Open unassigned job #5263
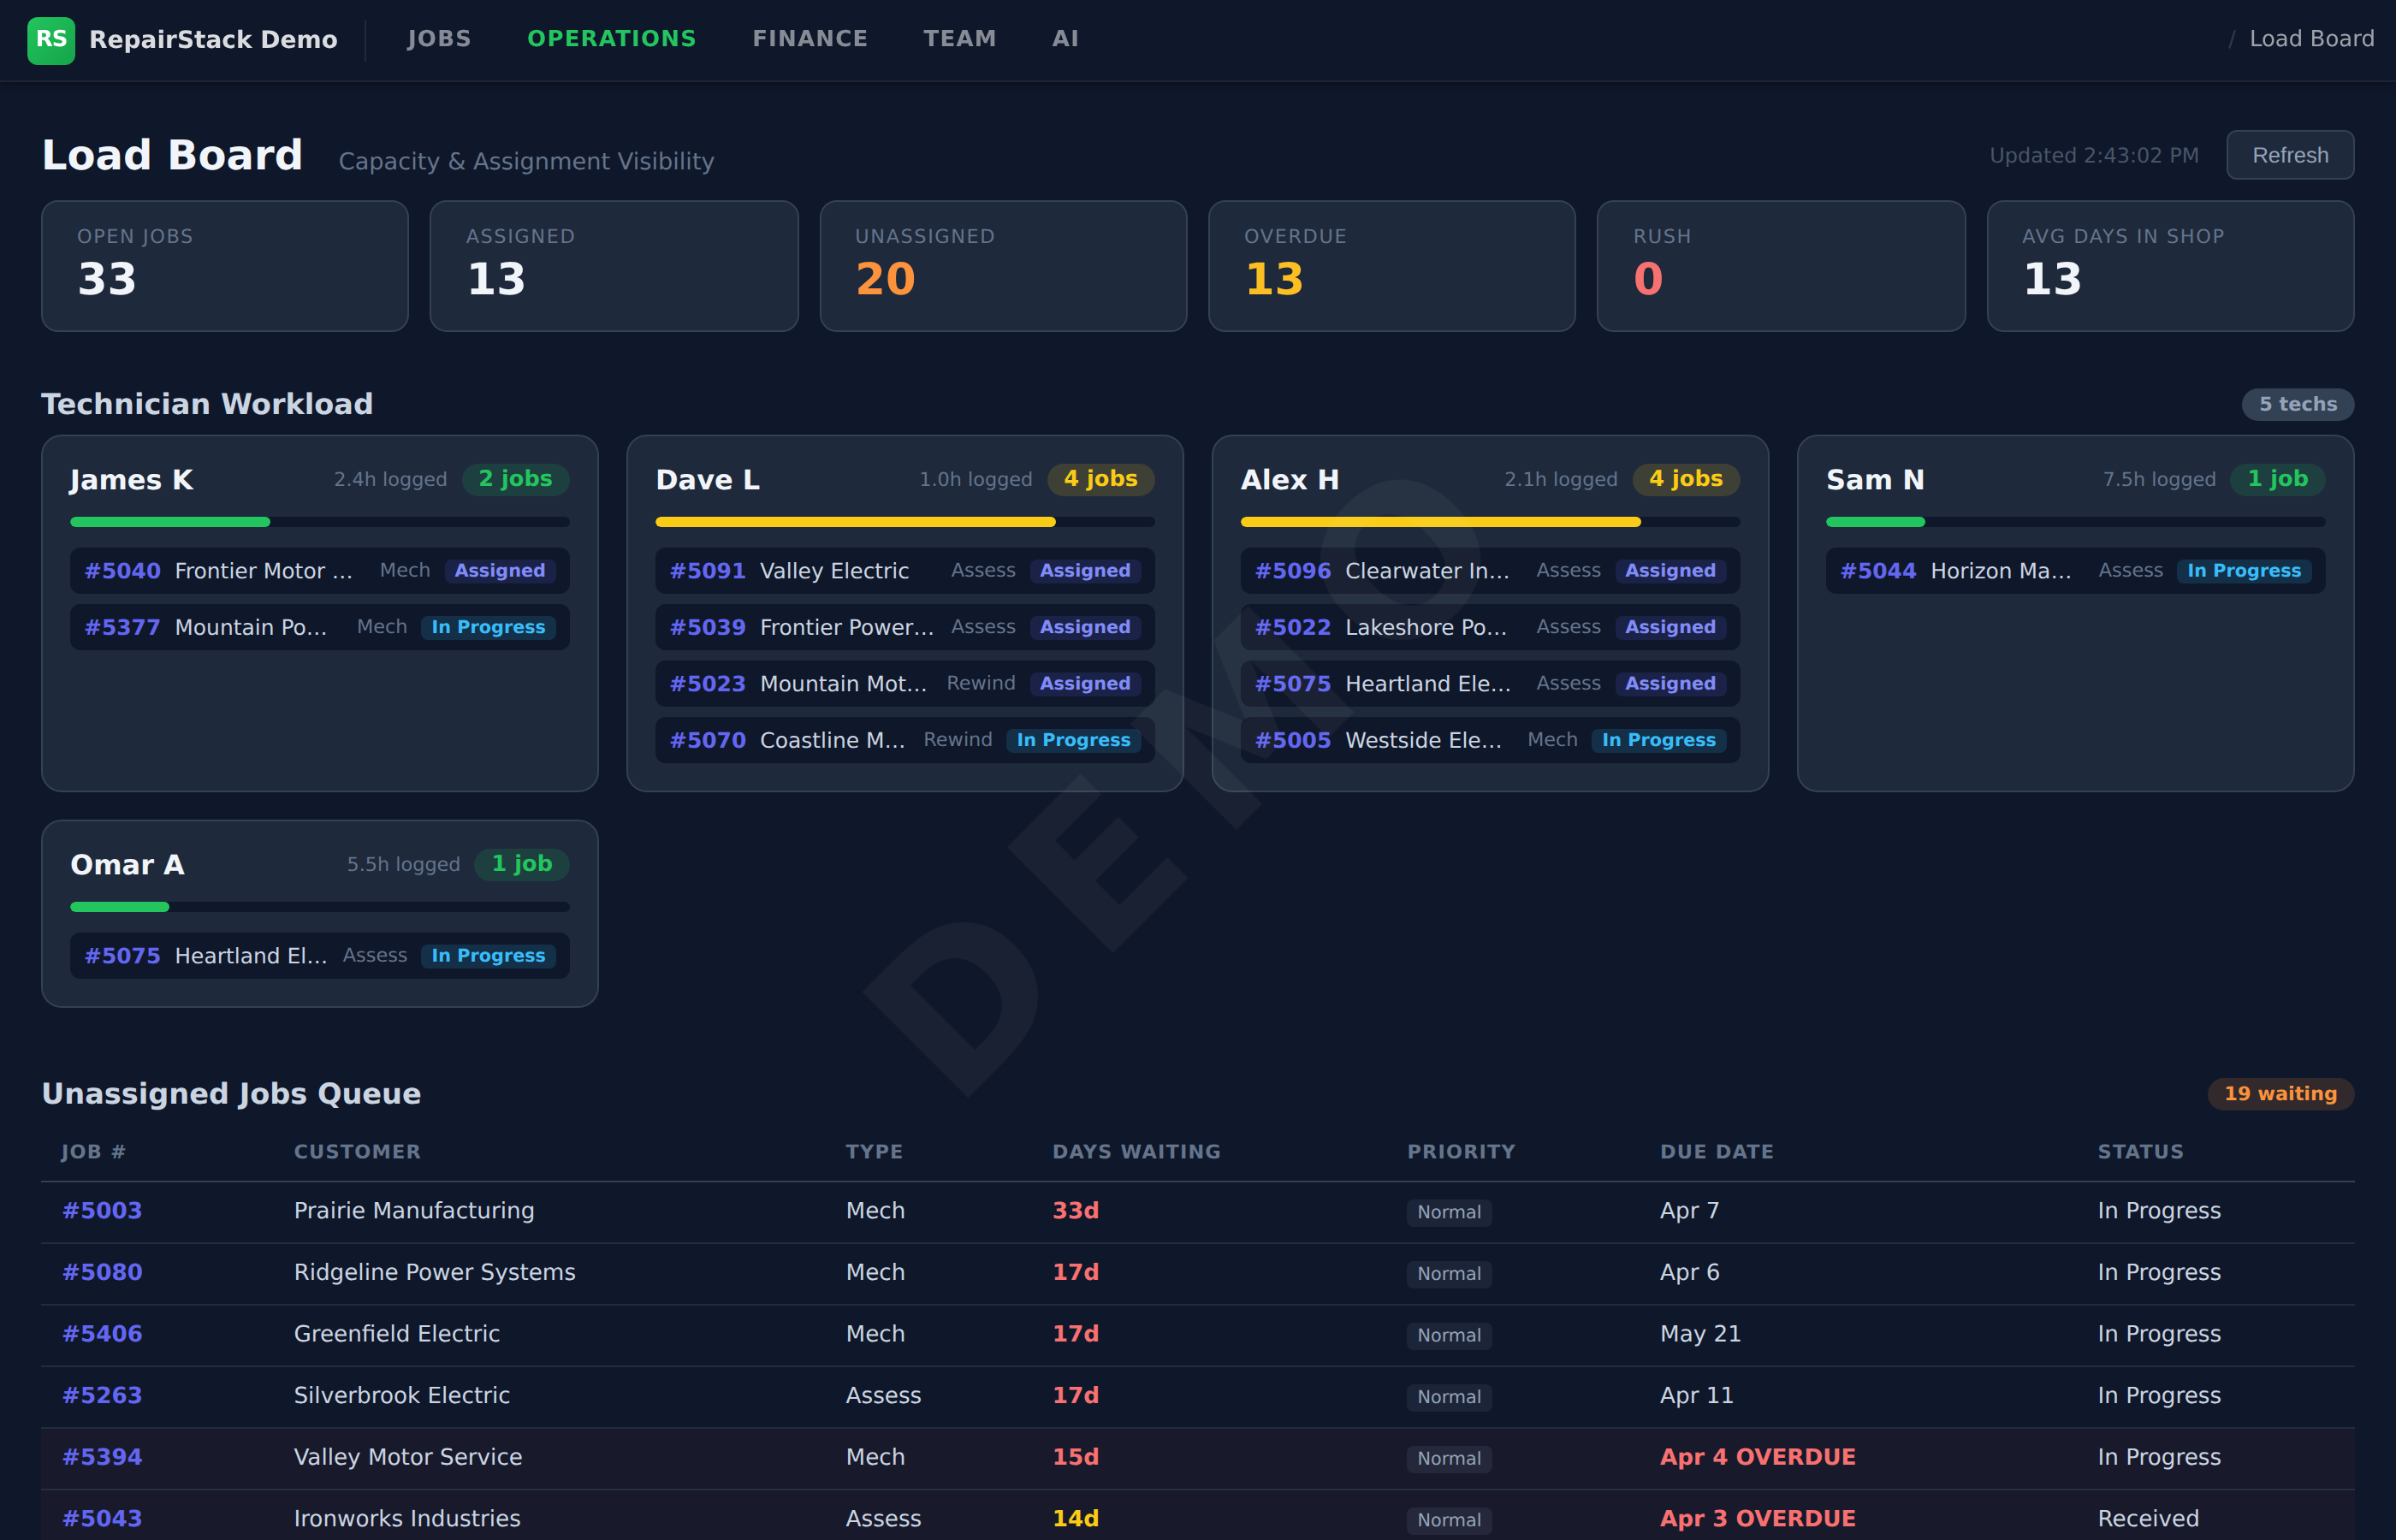Screen dimensions: 2396x1540 coord(102,1396)
